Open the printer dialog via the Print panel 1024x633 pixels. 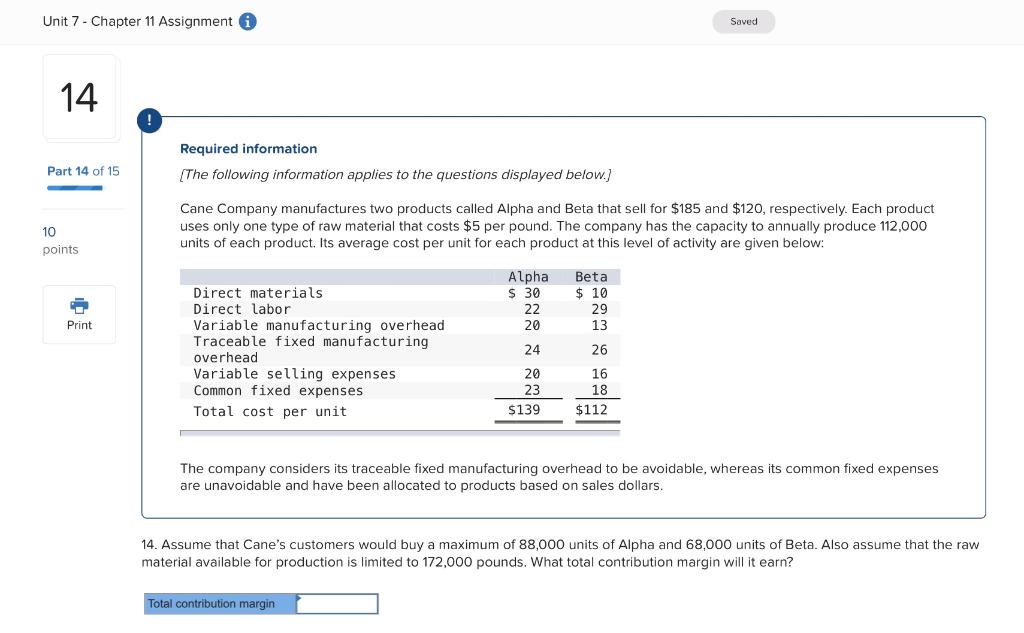click(x=79, y=314)
